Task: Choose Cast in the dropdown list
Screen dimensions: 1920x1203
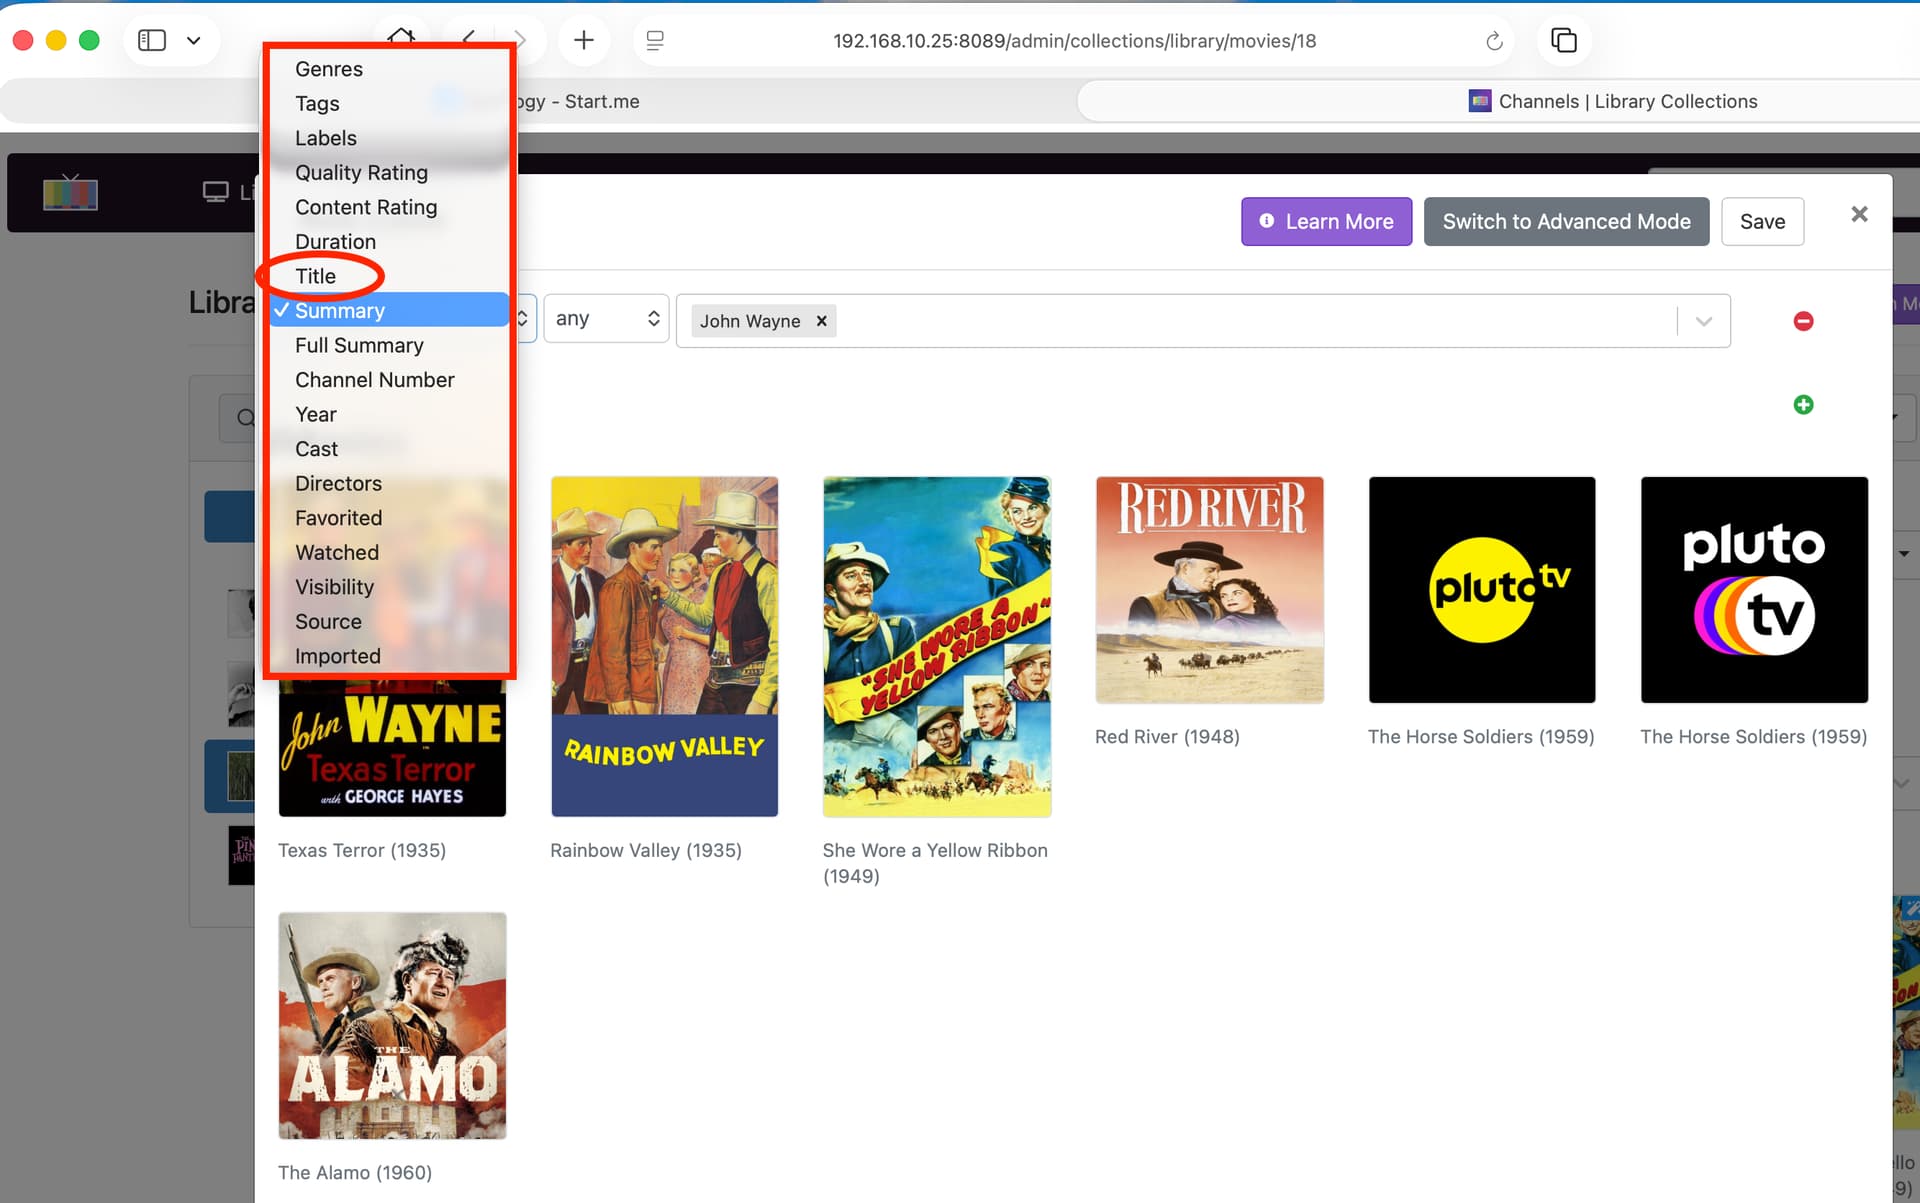Action: coord(317,449)
